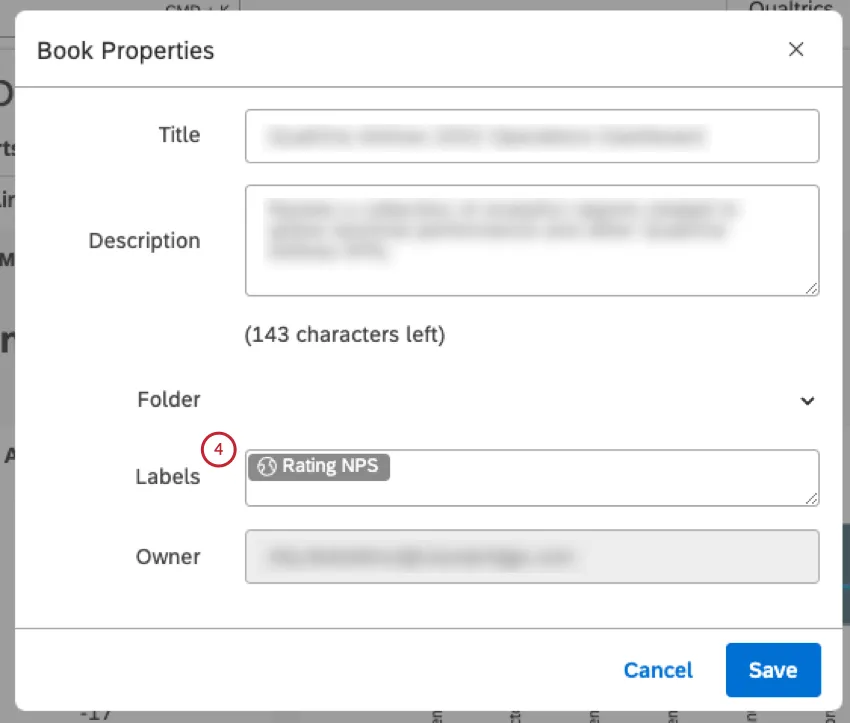Click inside the Title text field
The width and height of the screenshot is (850, 723).
(x=531, y=136)
